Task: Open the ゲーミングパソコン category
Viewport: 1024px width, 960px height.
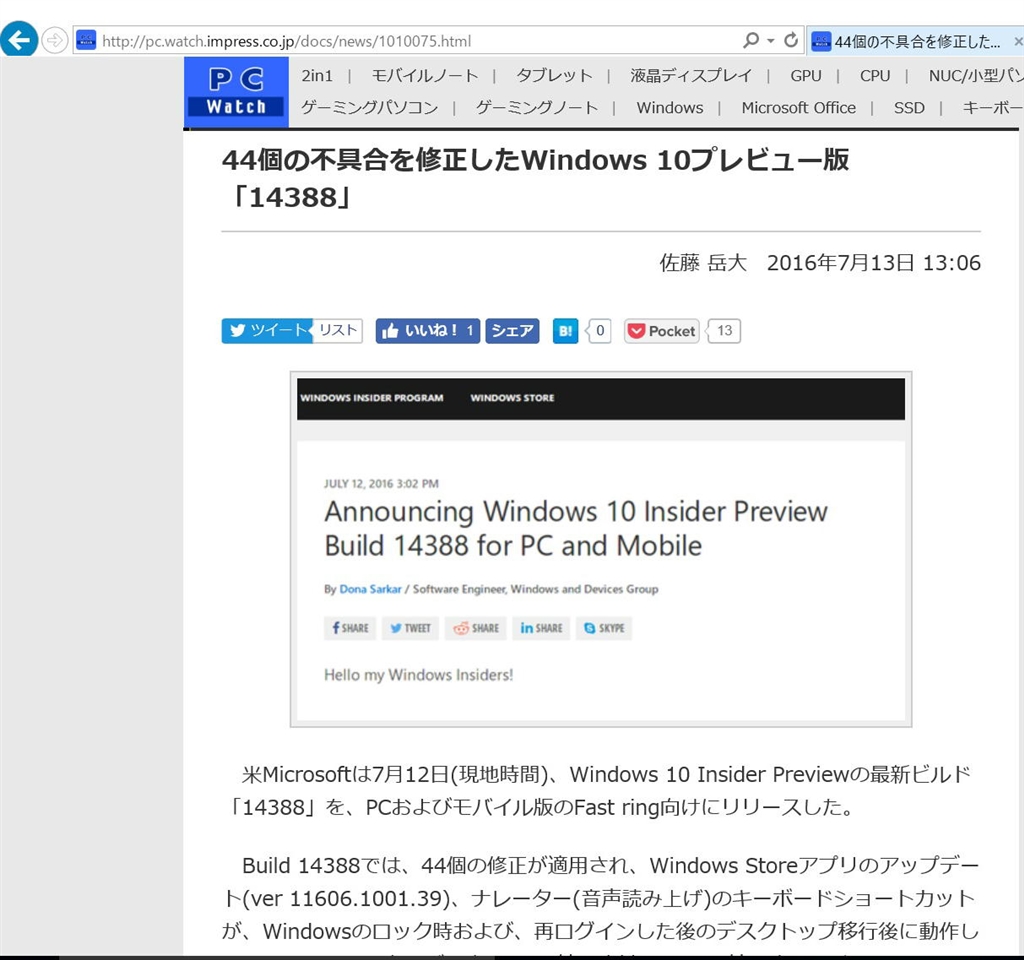Action: (x=370, y=108)
